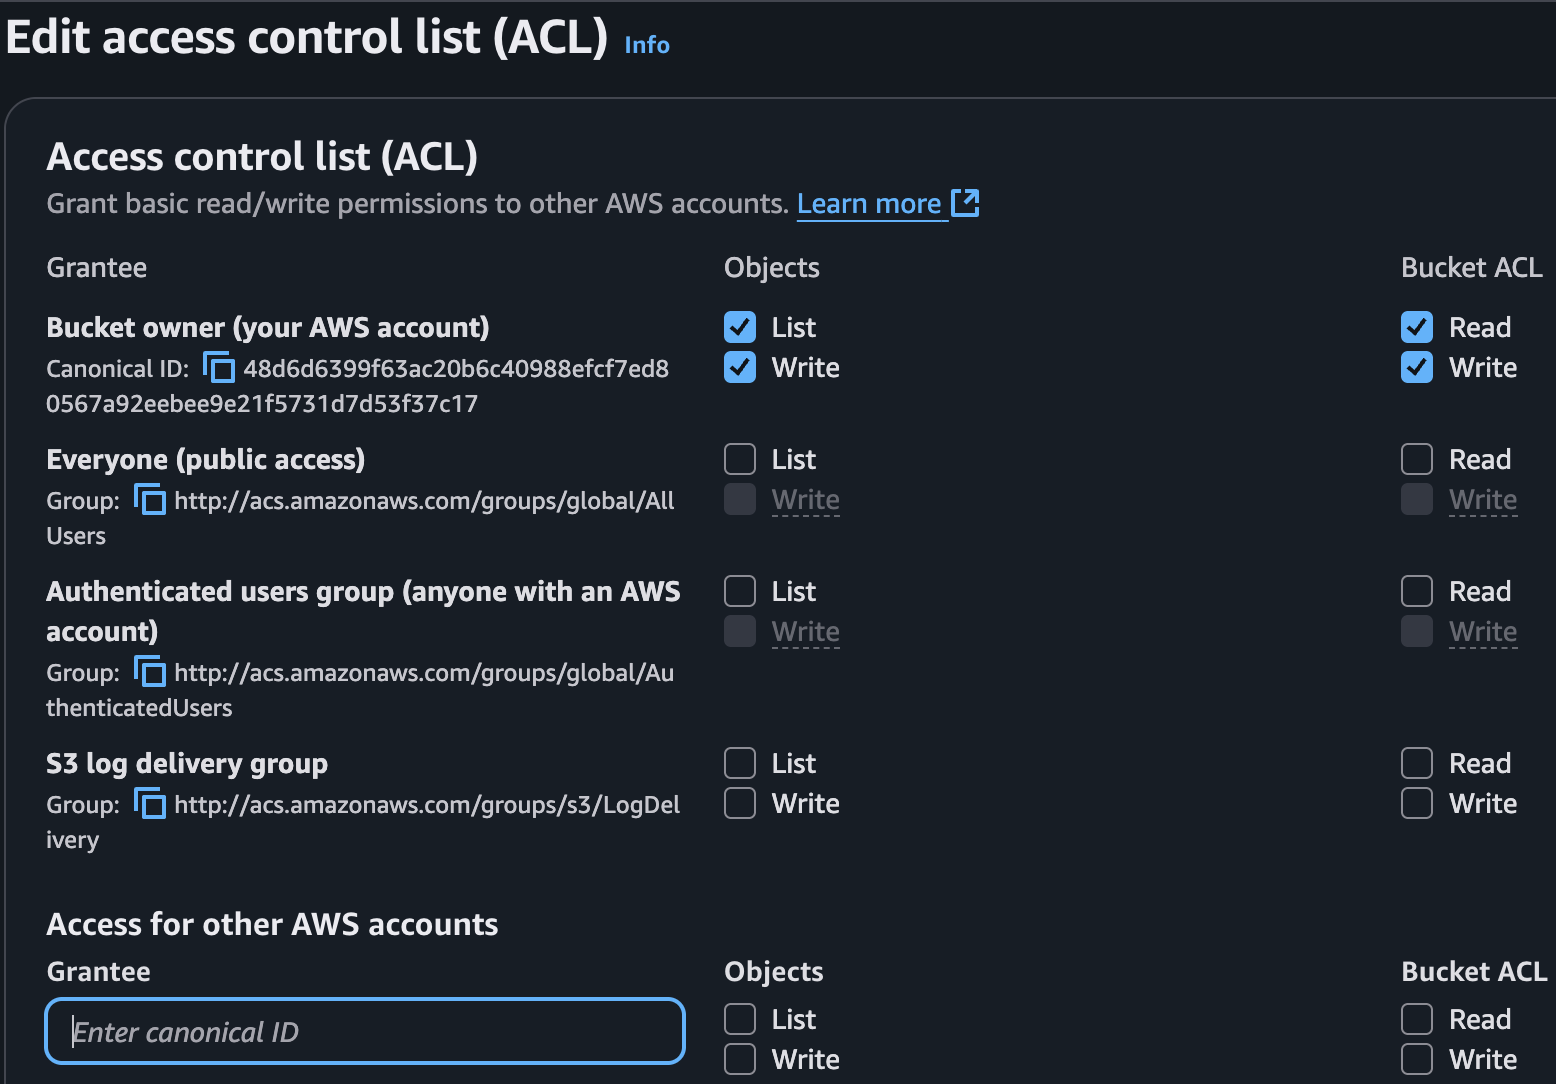Viewport: 1556px width, 1084px height.
Task: Open the Info link beside the title
Action: pos(647,45)
